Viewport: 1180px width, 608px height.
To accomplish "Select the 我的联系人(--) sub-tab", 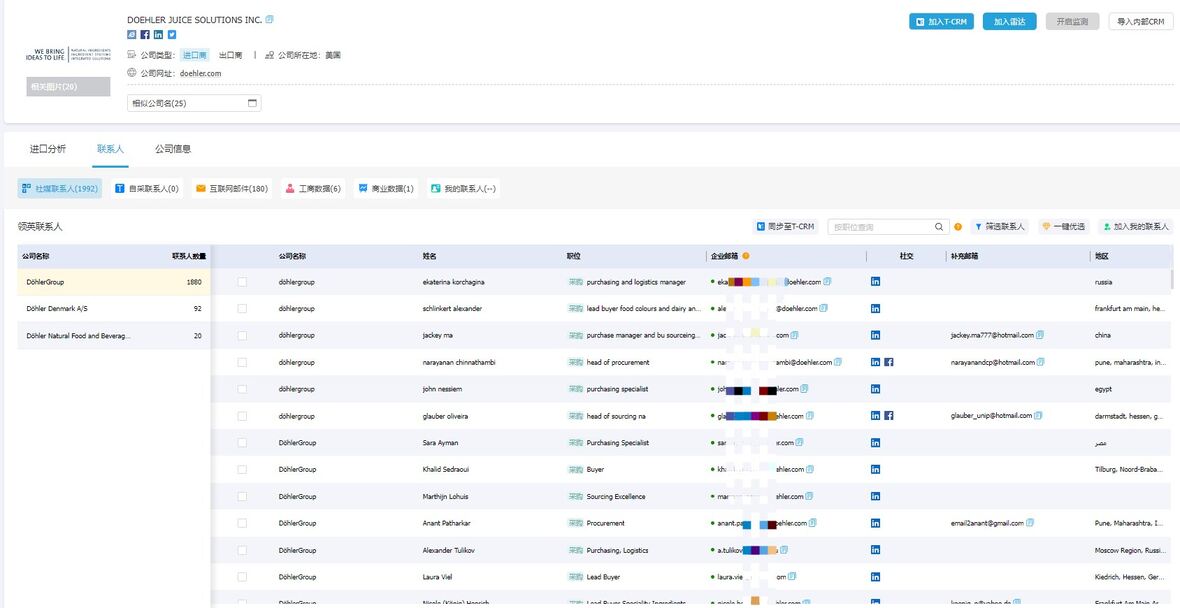I will click(463, 189).
